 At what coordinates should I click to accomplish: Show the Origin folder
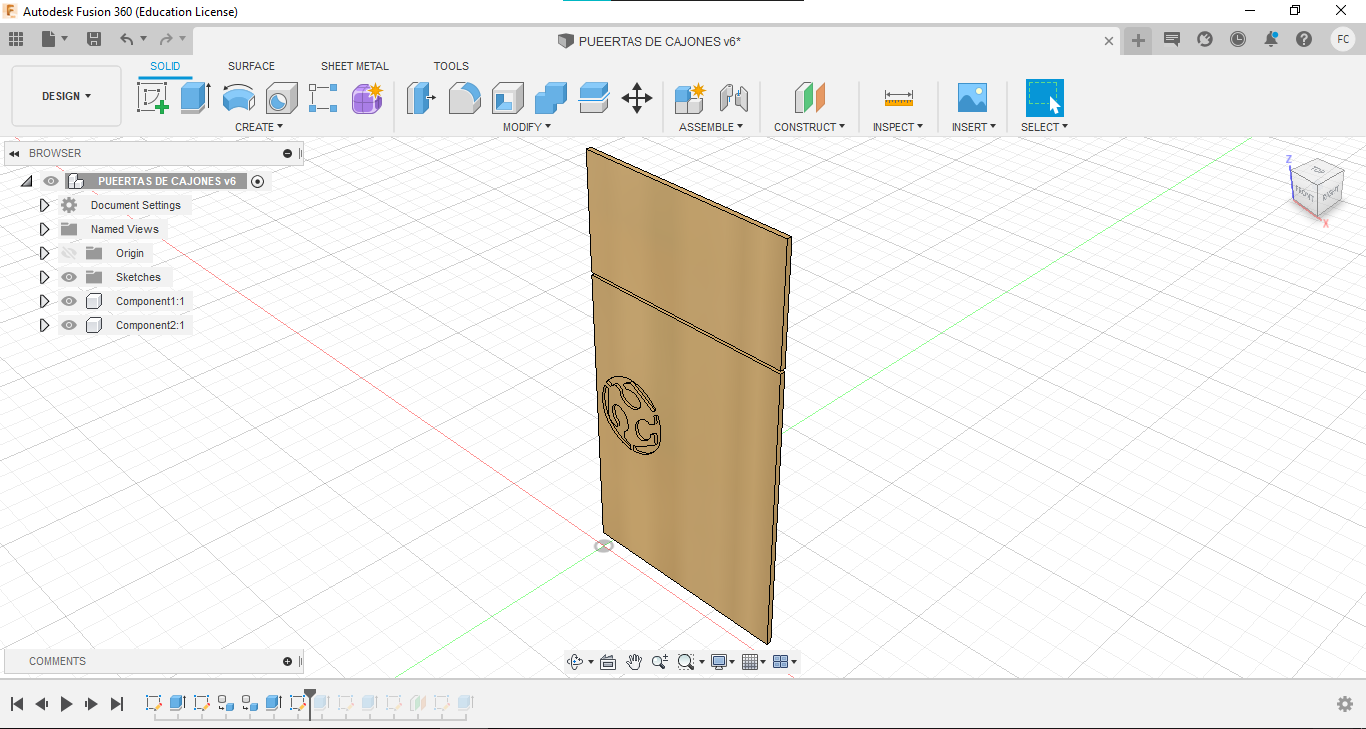(69, 253)
